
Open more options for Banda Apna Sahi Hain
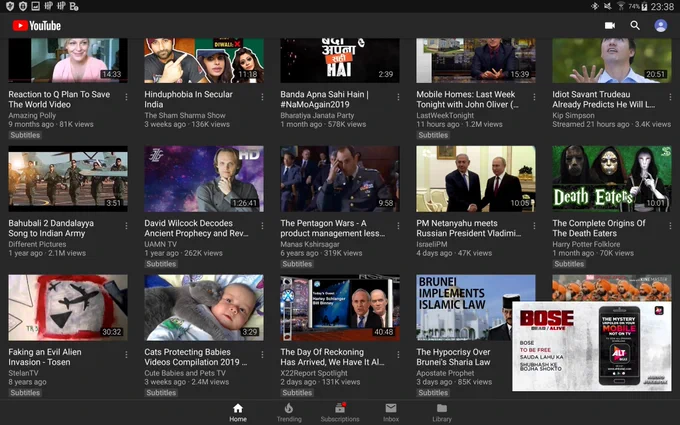click(x=398, y=97)
